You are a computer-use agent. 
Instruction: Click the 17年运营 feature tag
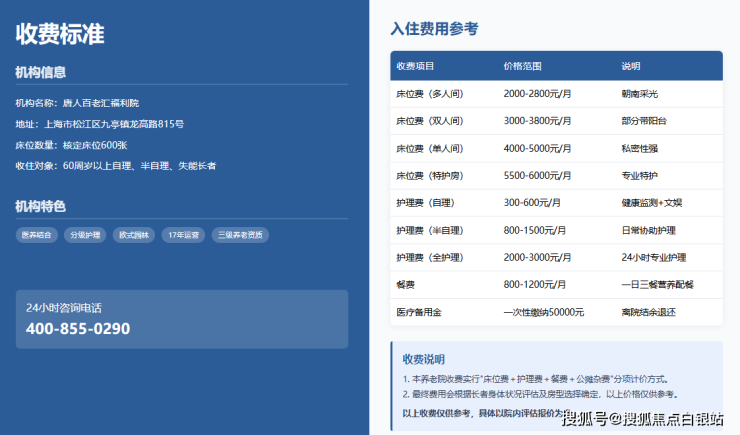tap(184, 235)
